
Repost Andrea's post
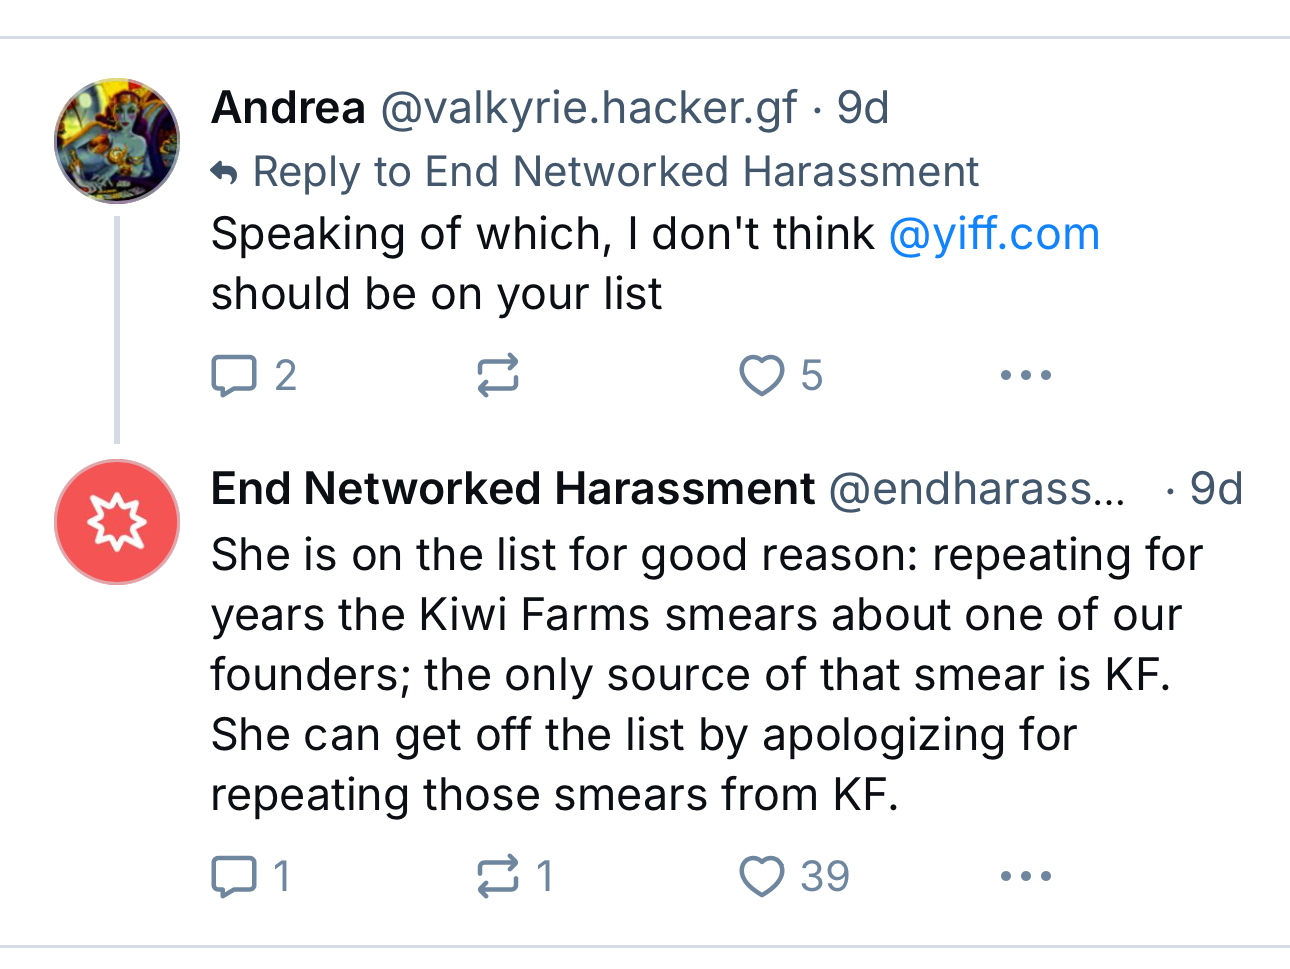click(x=497, y=376)
